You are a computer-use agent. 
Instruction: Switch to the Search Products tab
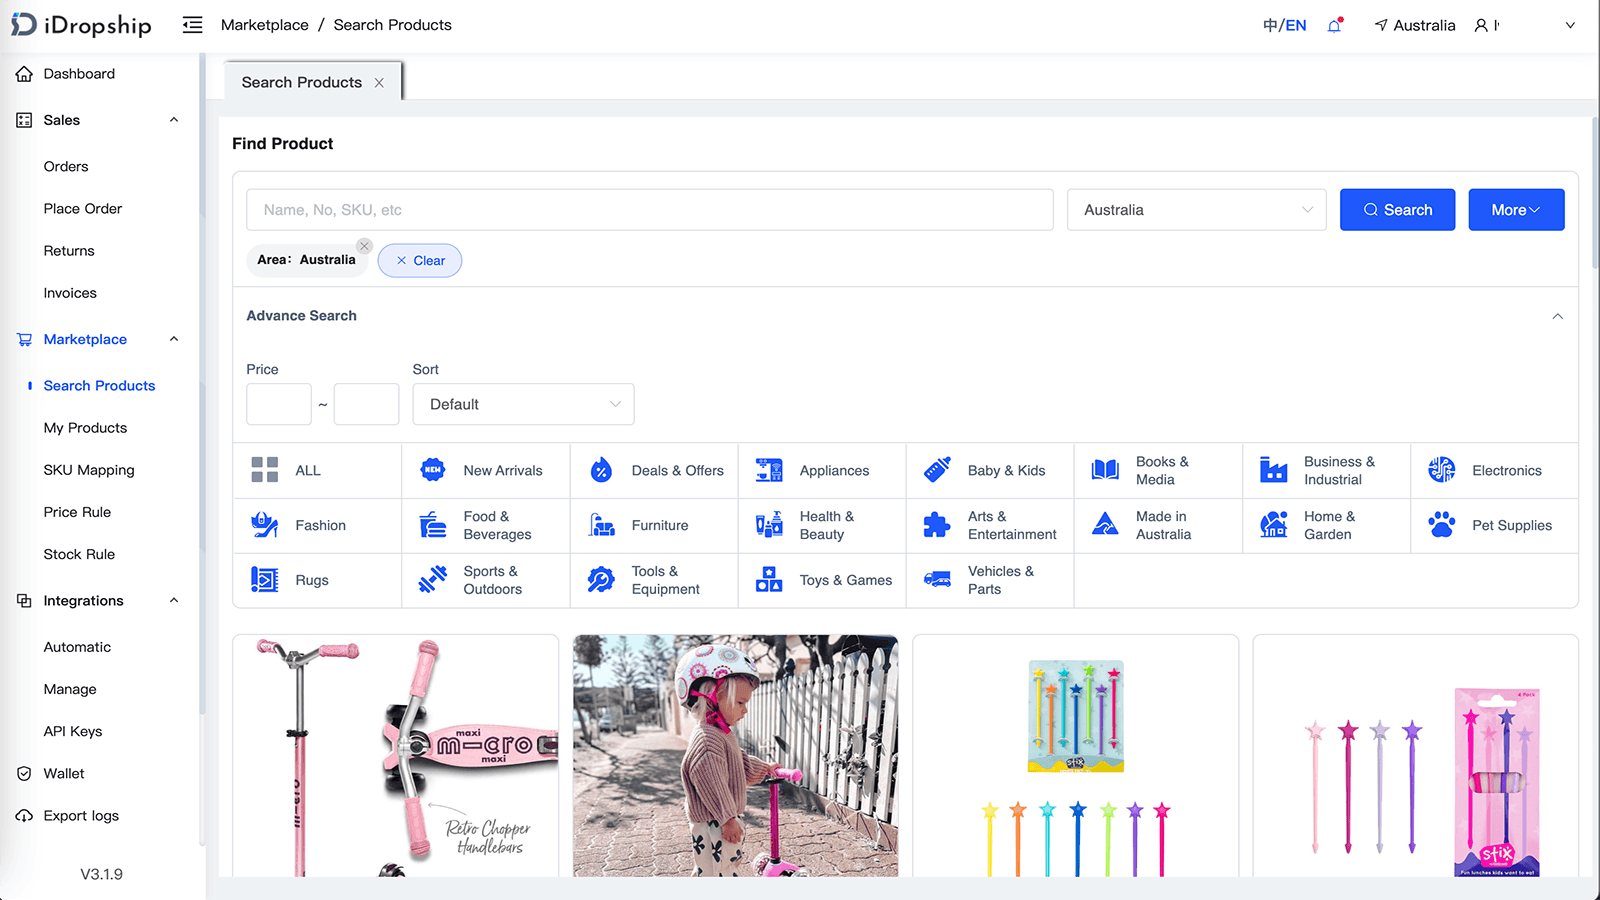click(x=301, y=82)
